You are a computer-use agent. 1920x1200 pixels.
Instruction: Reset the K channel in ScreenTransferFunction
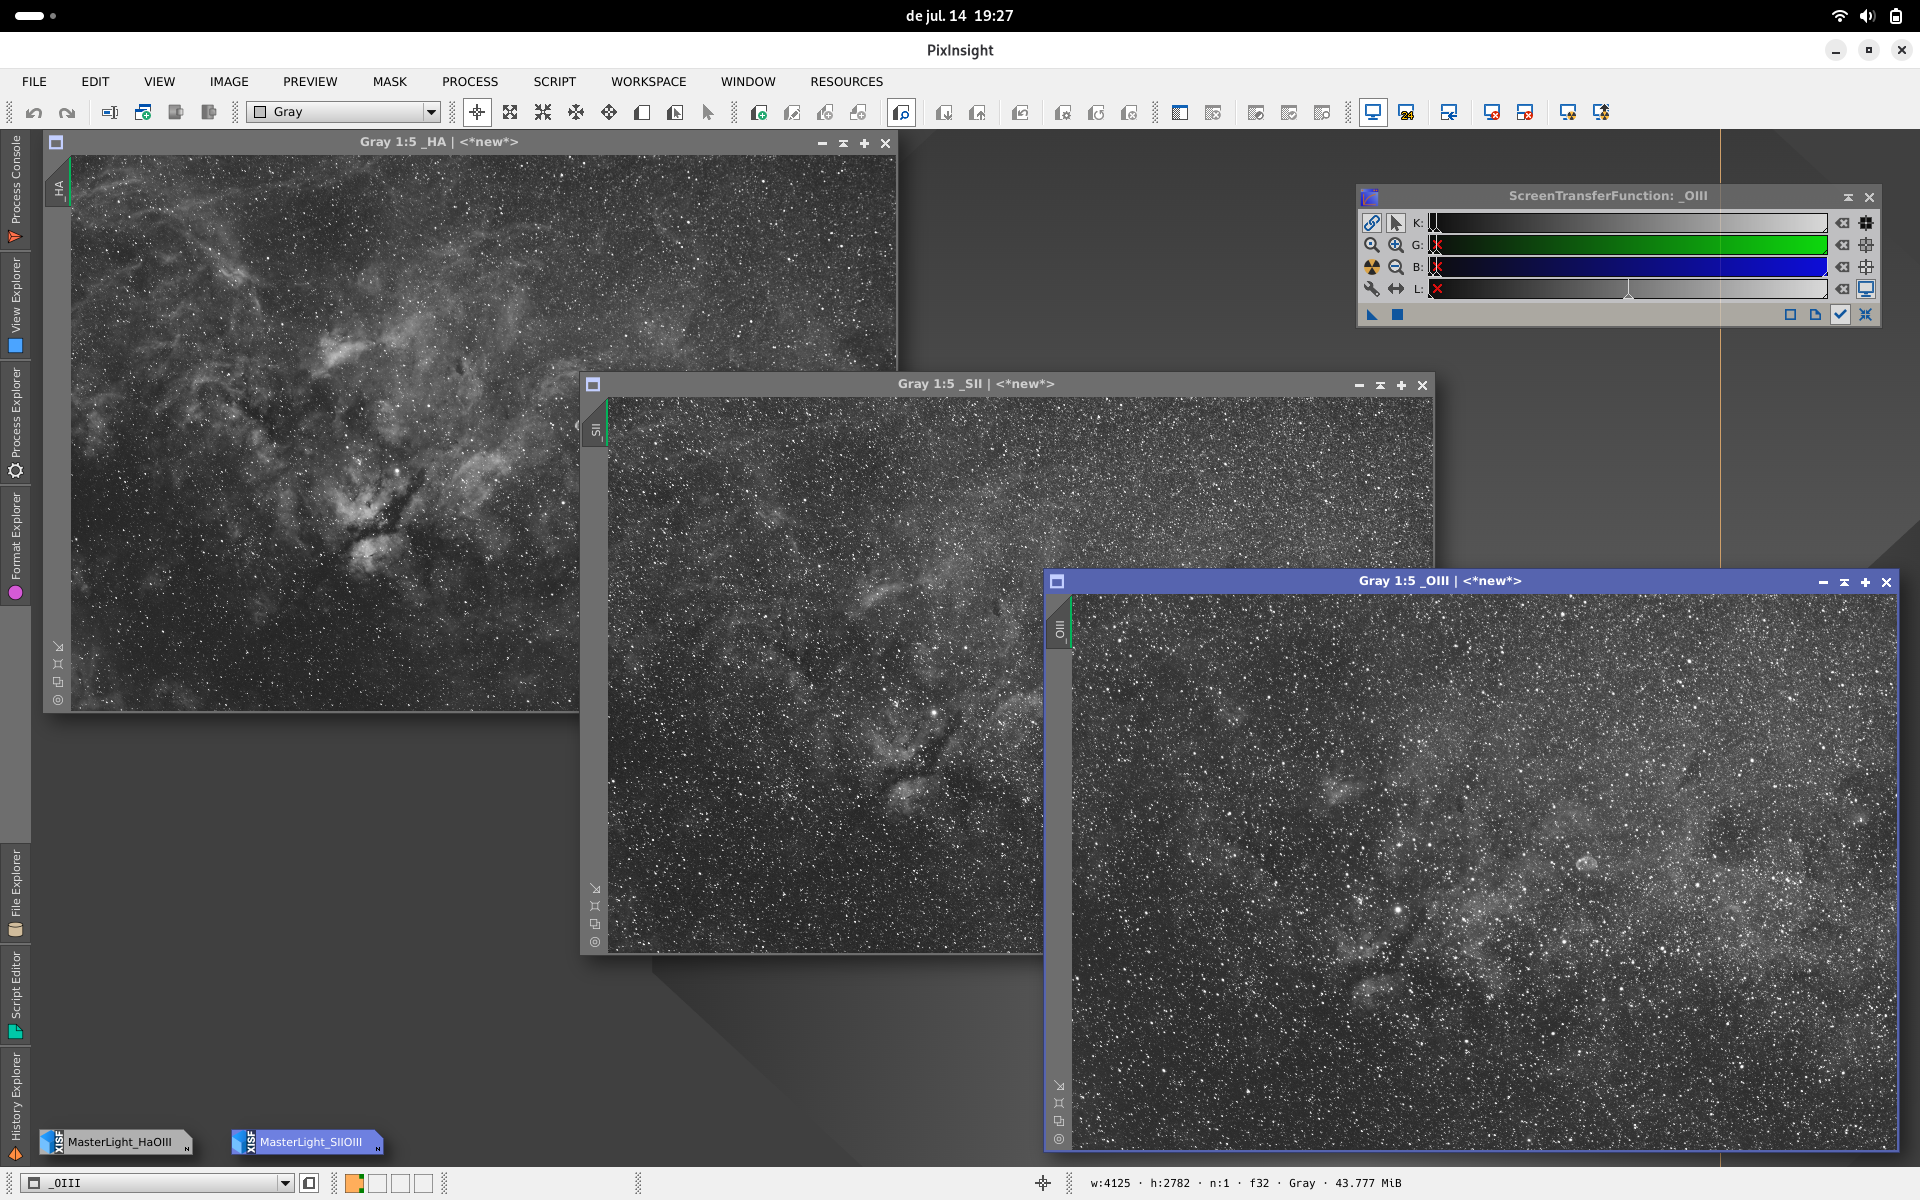1842,223
